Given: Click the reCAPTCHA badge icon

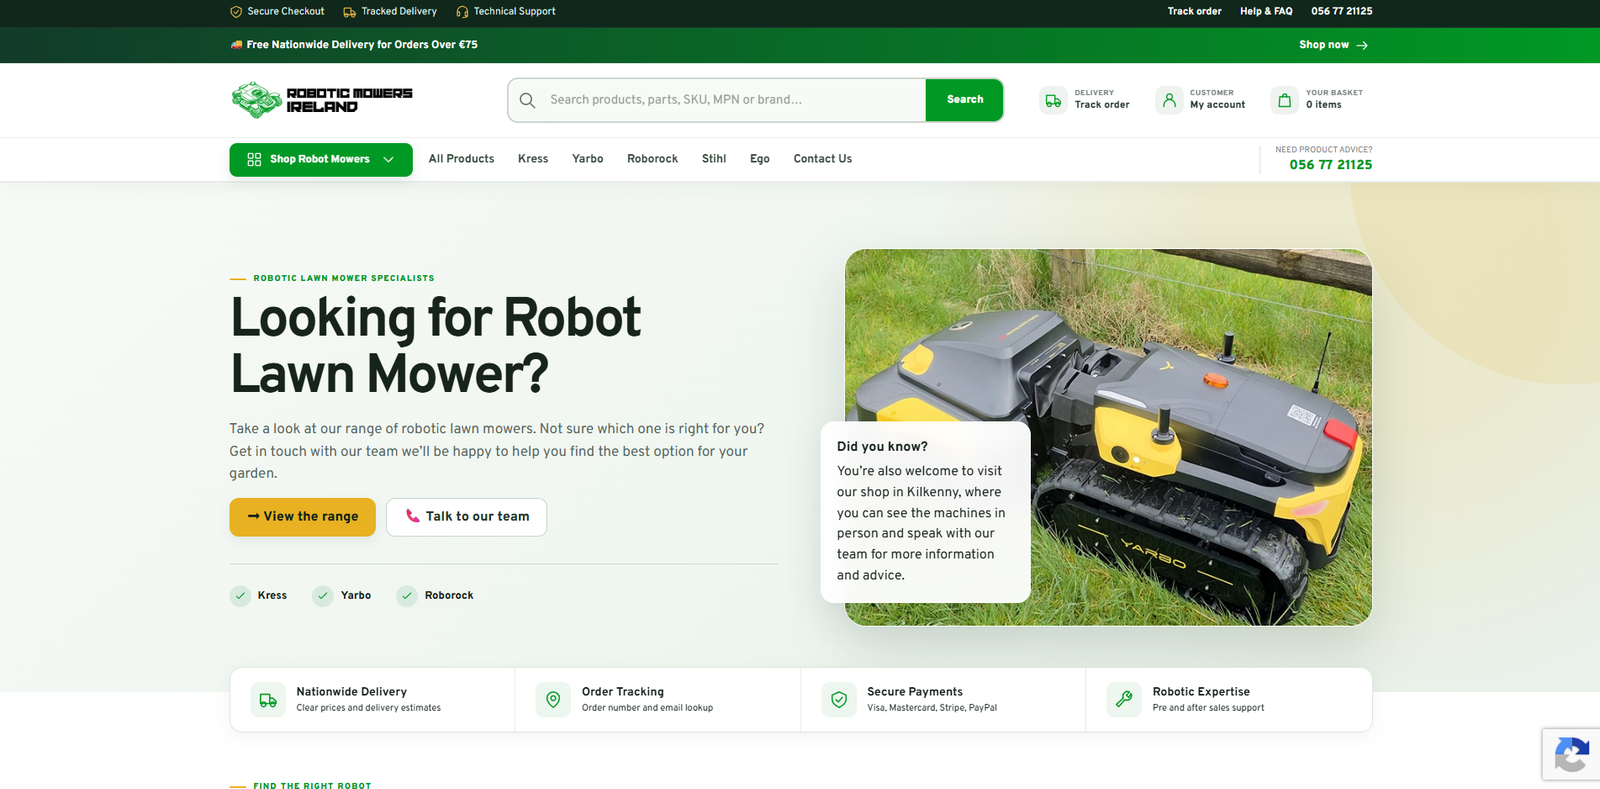Looking at the screenshot, I should click(1572, 755).
